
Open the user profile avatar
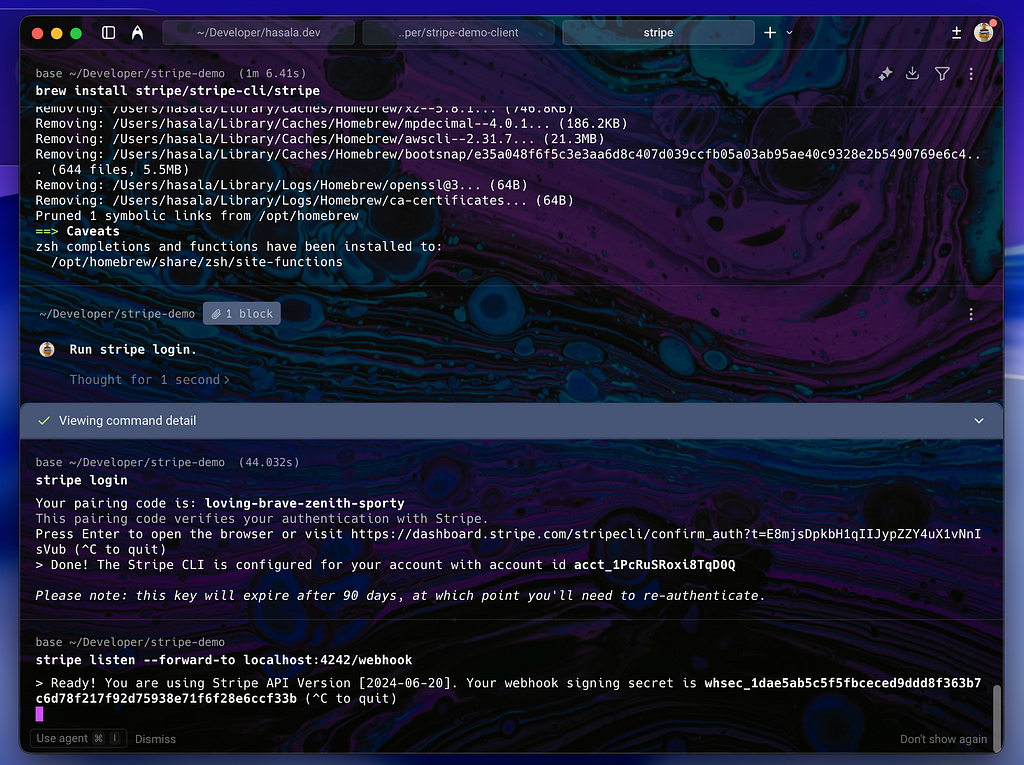click(x=984, y=32)
